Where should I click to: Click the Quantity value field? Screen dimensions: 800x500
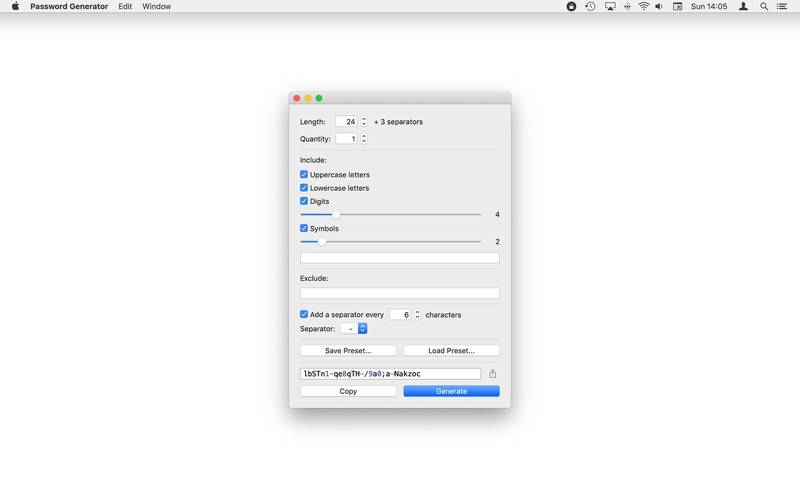pos(346,138)
